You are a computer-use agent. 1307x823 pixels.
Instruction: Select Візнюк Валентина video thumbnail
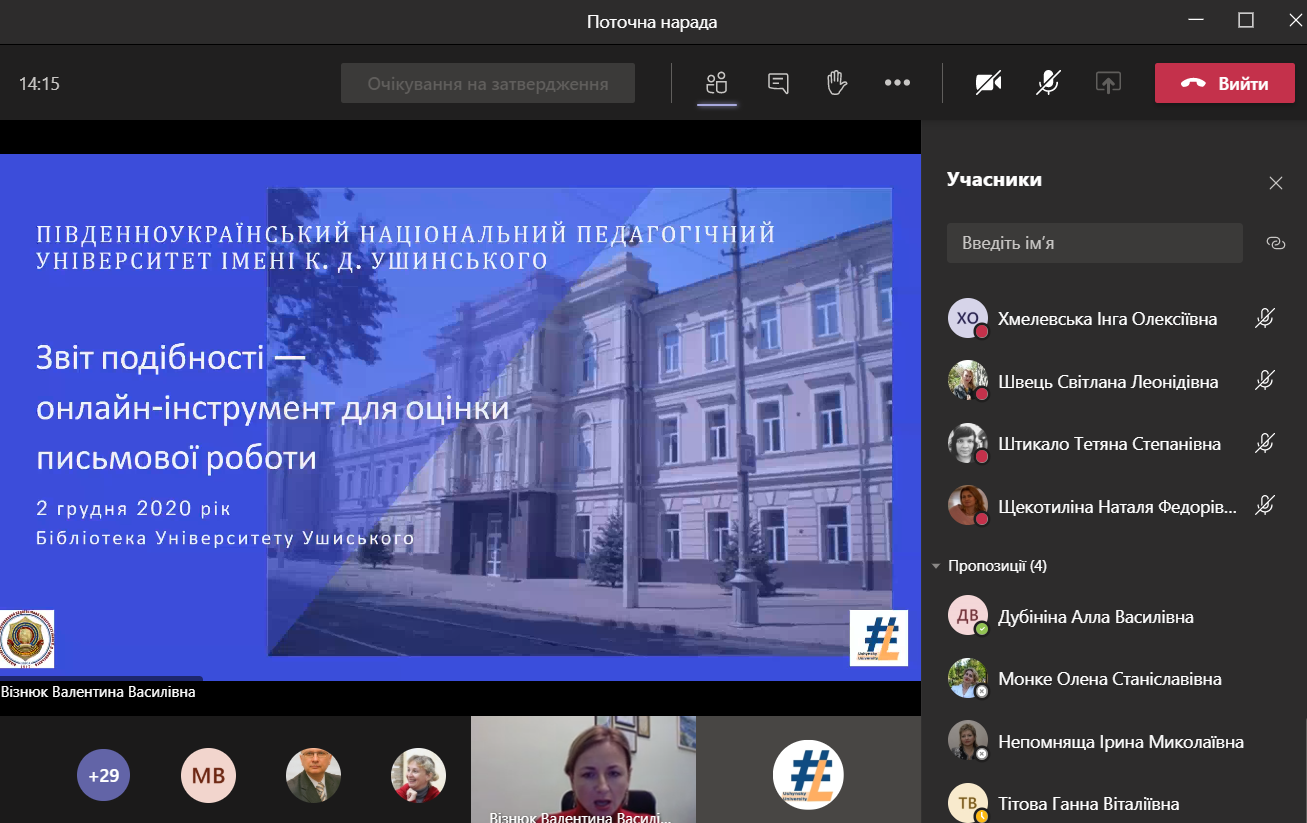(x=583, y=769)
